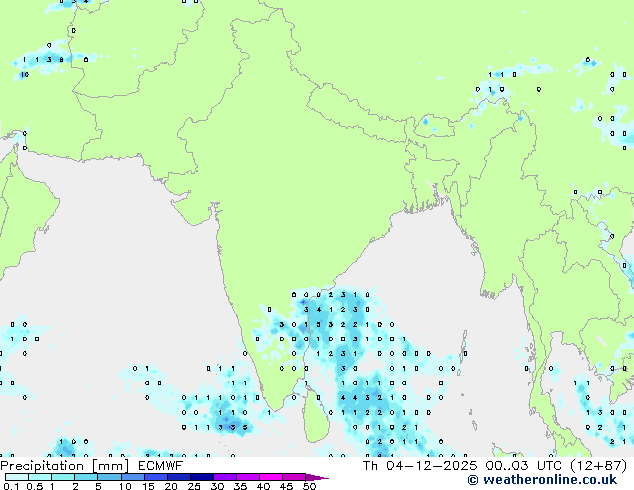
Task: Click the weatheronline.co.uk copyright link
Action: pyautogui.click(x=542, y=480)
